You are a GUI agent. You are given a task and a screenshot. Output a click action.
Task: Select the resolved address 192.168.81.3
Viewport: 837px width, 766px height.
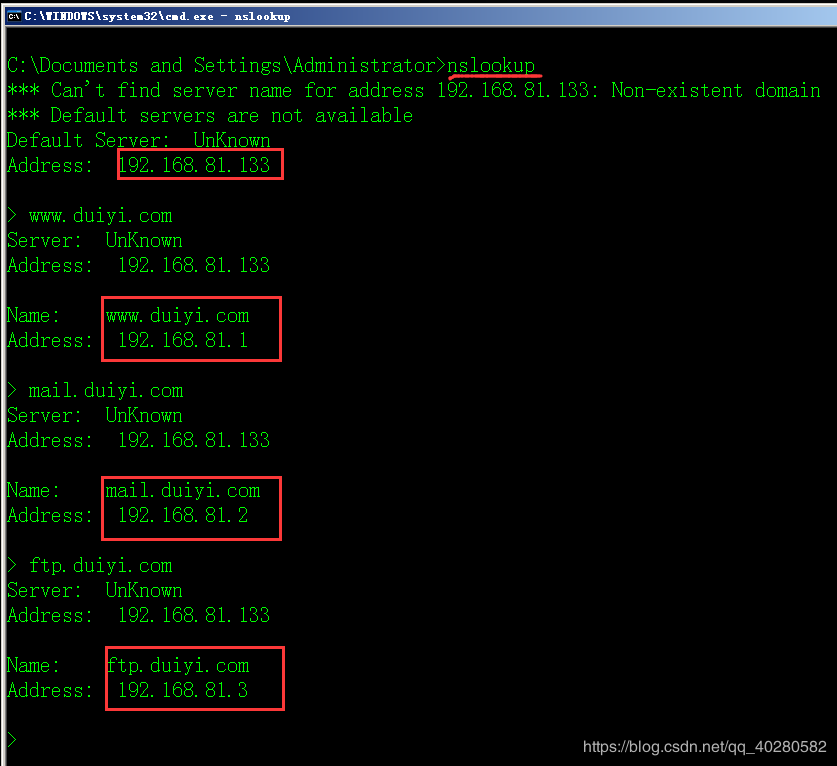coord(183,691)
